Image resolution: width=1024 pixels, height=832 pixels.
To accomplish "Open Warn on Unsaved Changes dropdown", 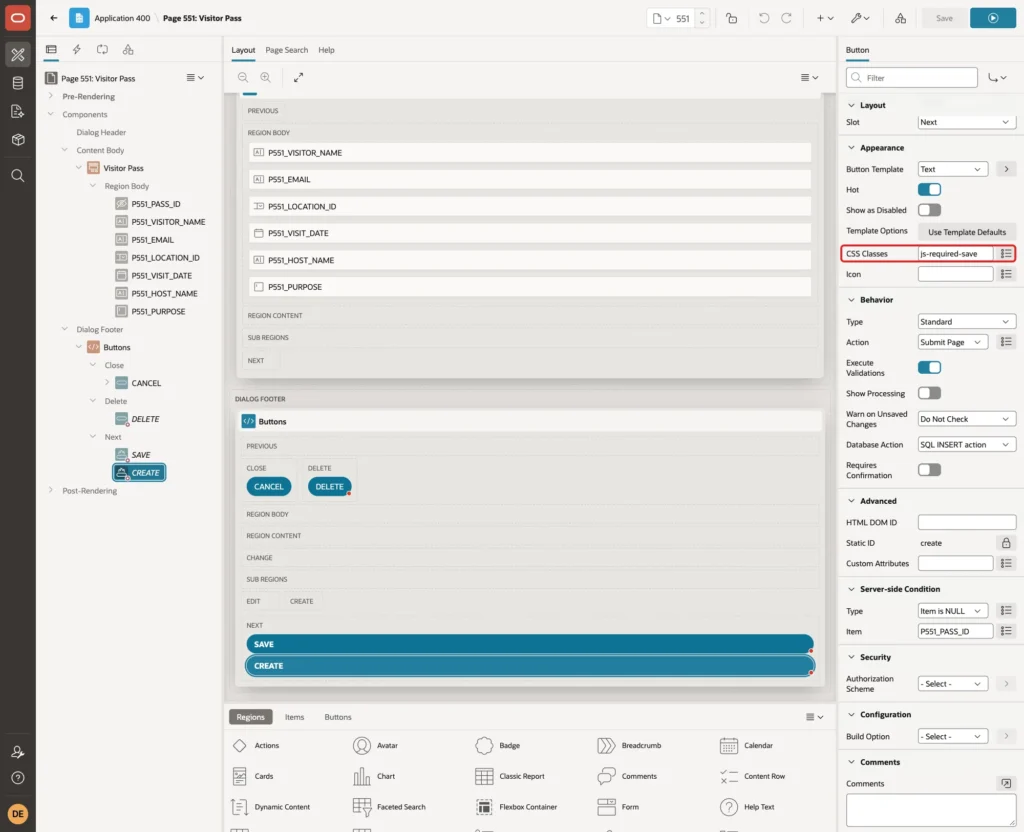I will click(967, 419).
